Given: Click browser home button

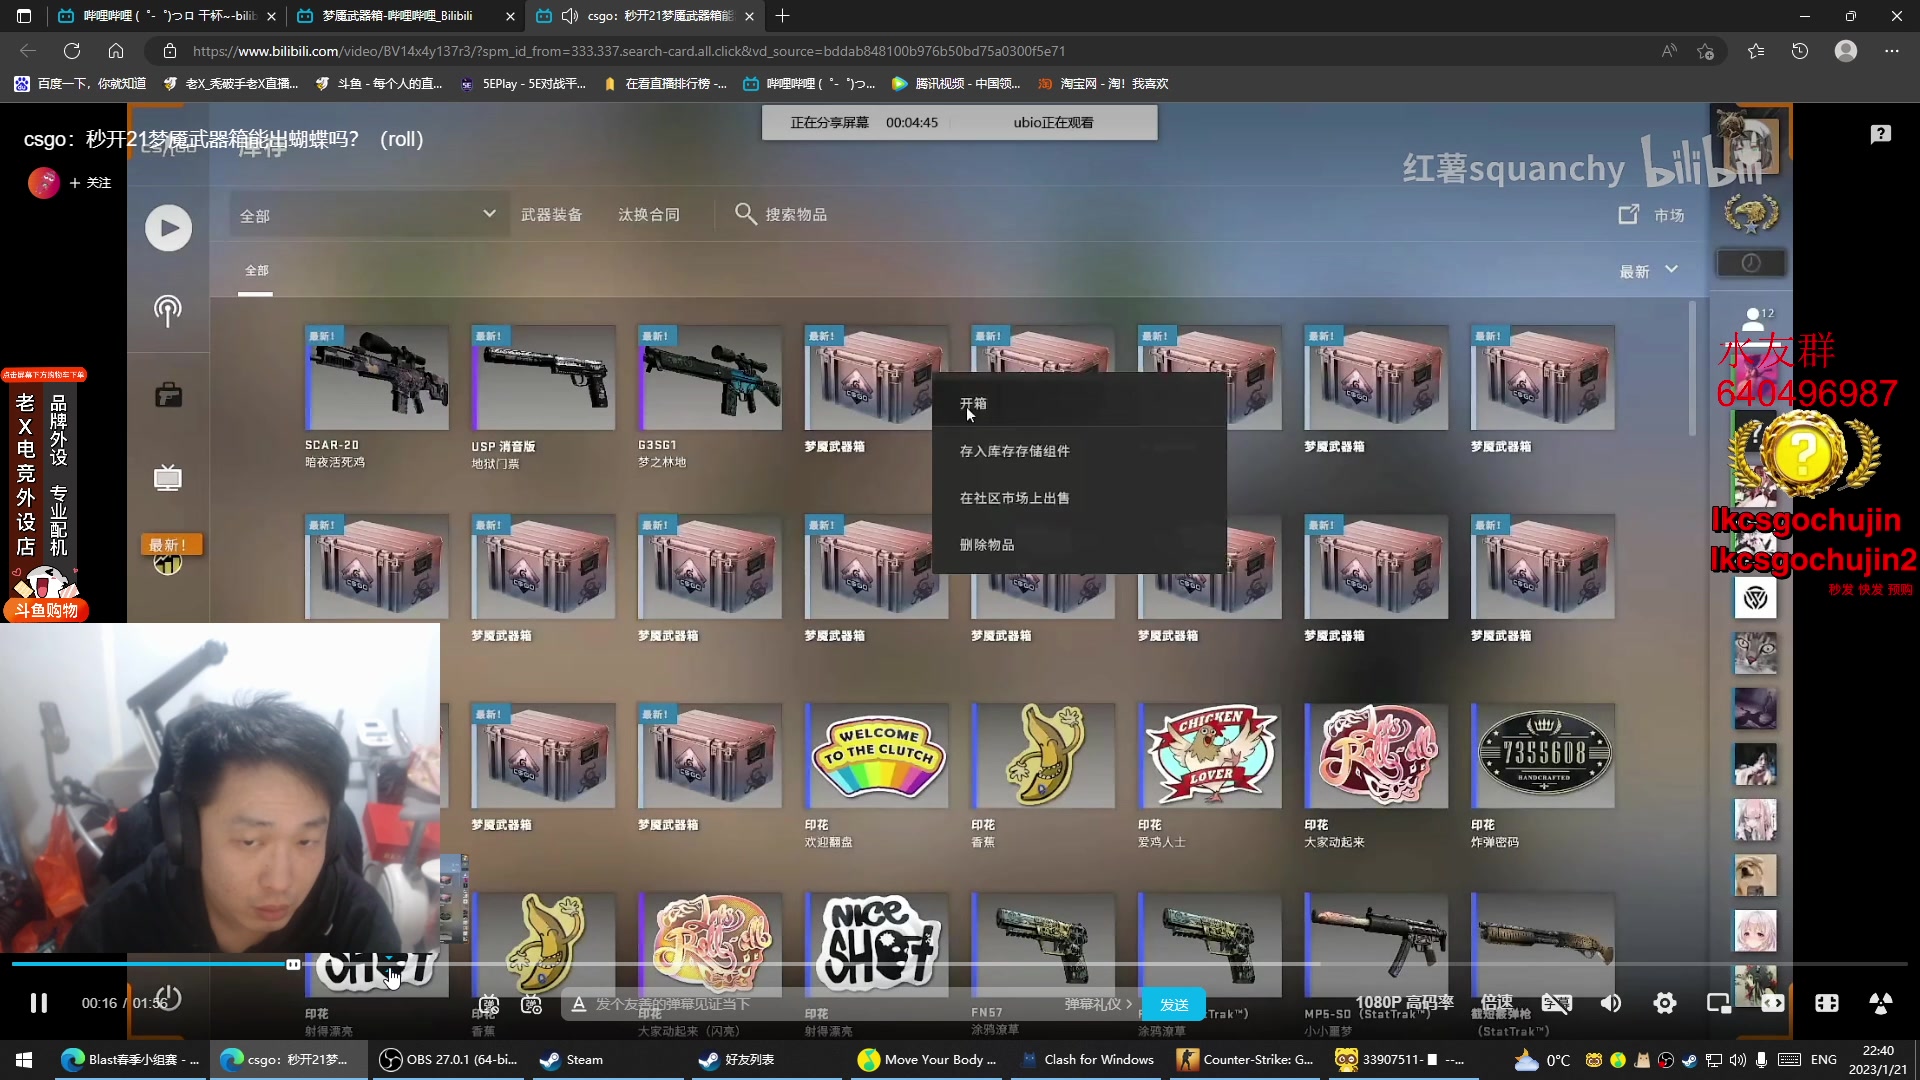Looking at the screenshot, I should click(116, 51).
